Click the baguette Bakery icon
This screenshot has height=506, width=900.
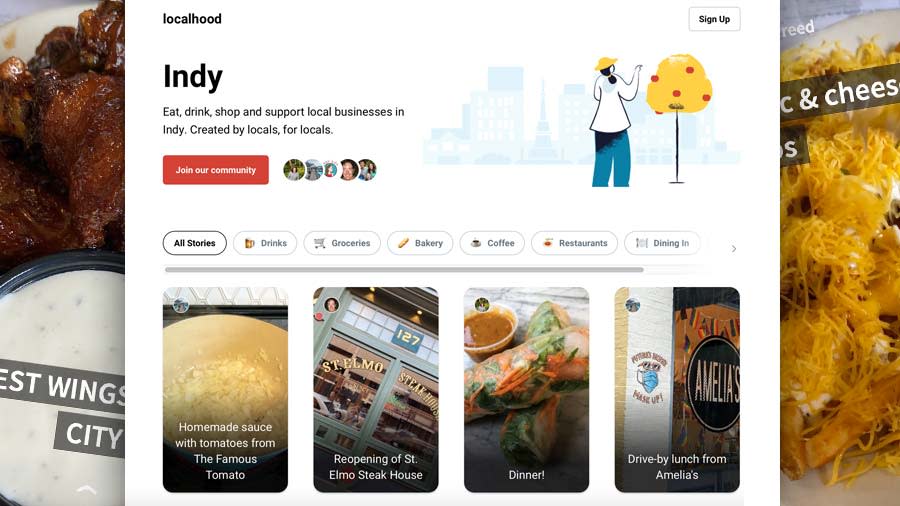coord(404,243)
